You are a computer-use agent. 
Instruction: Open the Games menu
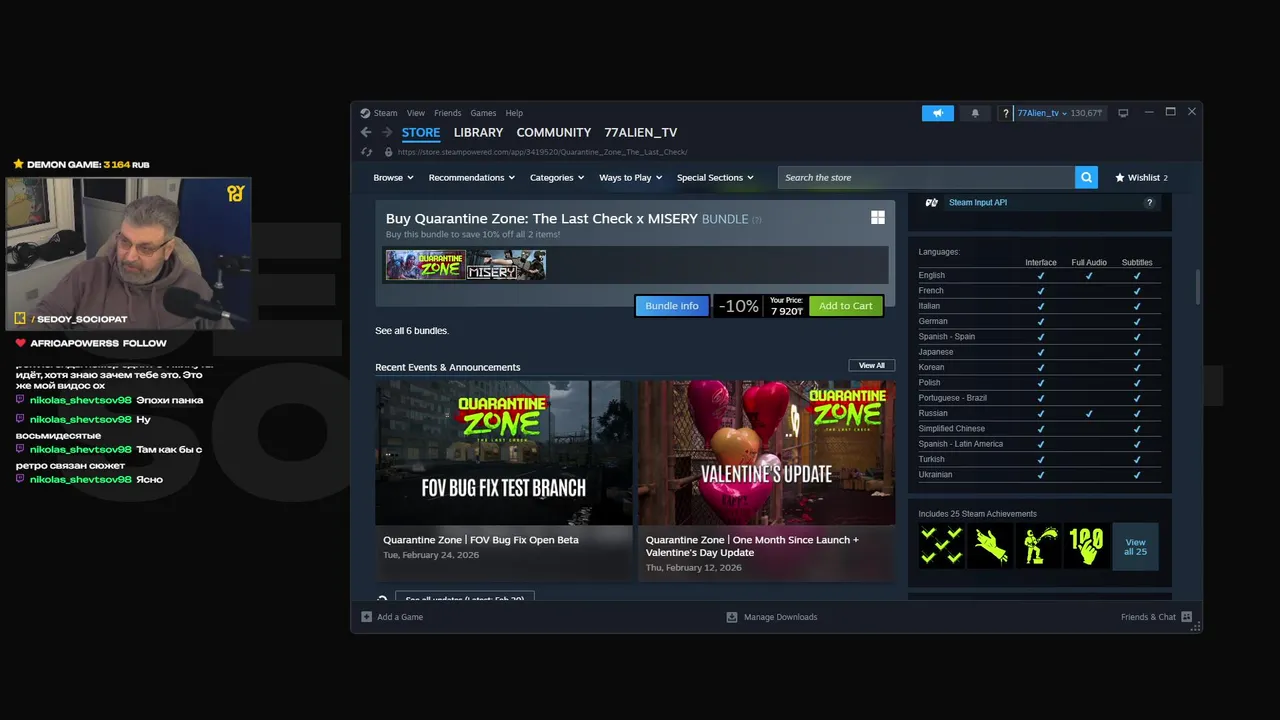click(483, 113)
